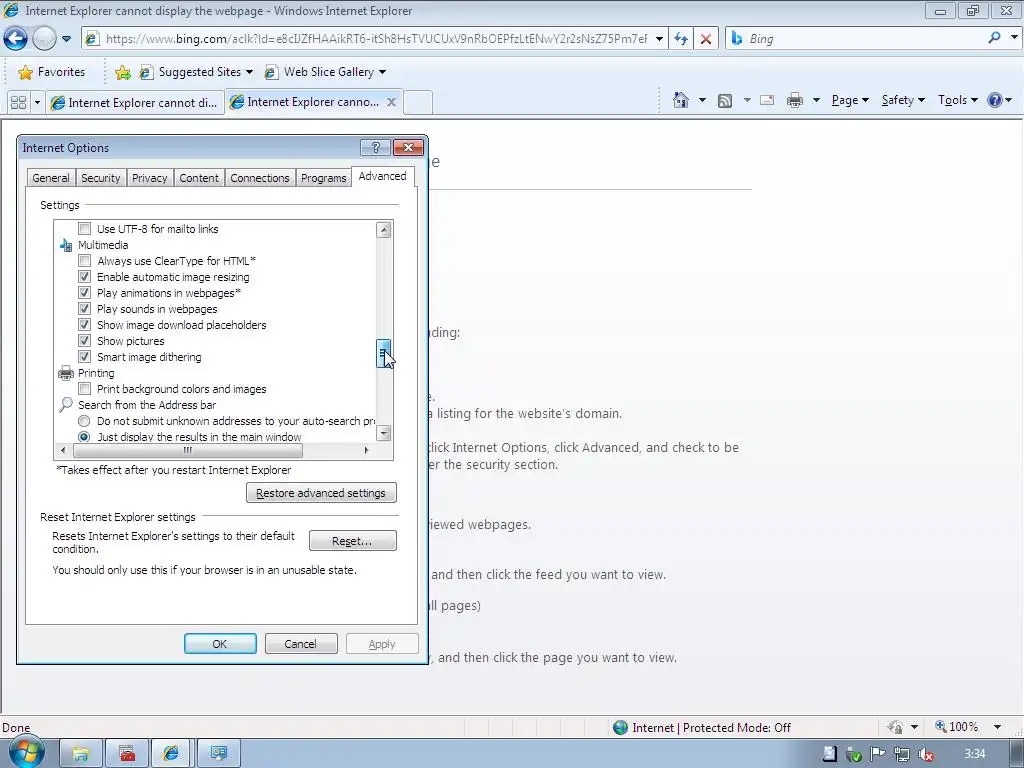Open the Quick Tabs grid icon
This screenshot has height=768, width=1024.
18,103
